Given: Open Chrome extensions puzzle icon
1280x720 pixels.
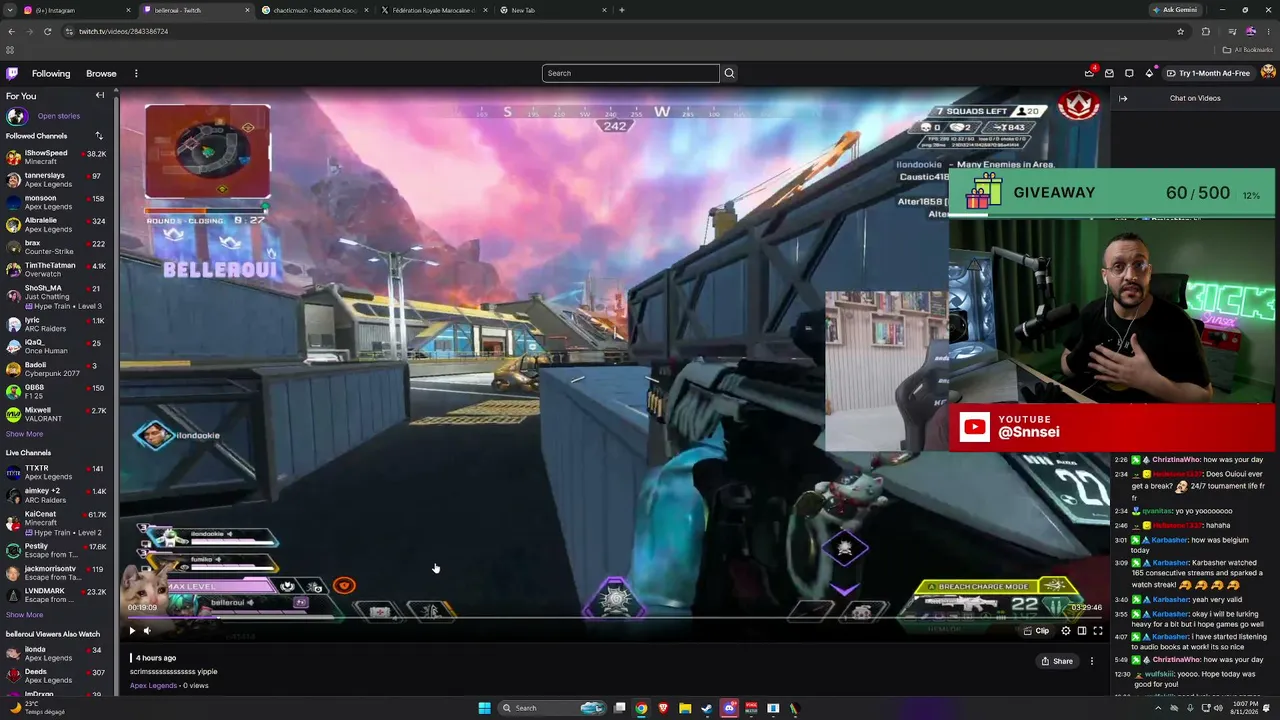Looking at the screenshot, I should [x=1205, y=31].
